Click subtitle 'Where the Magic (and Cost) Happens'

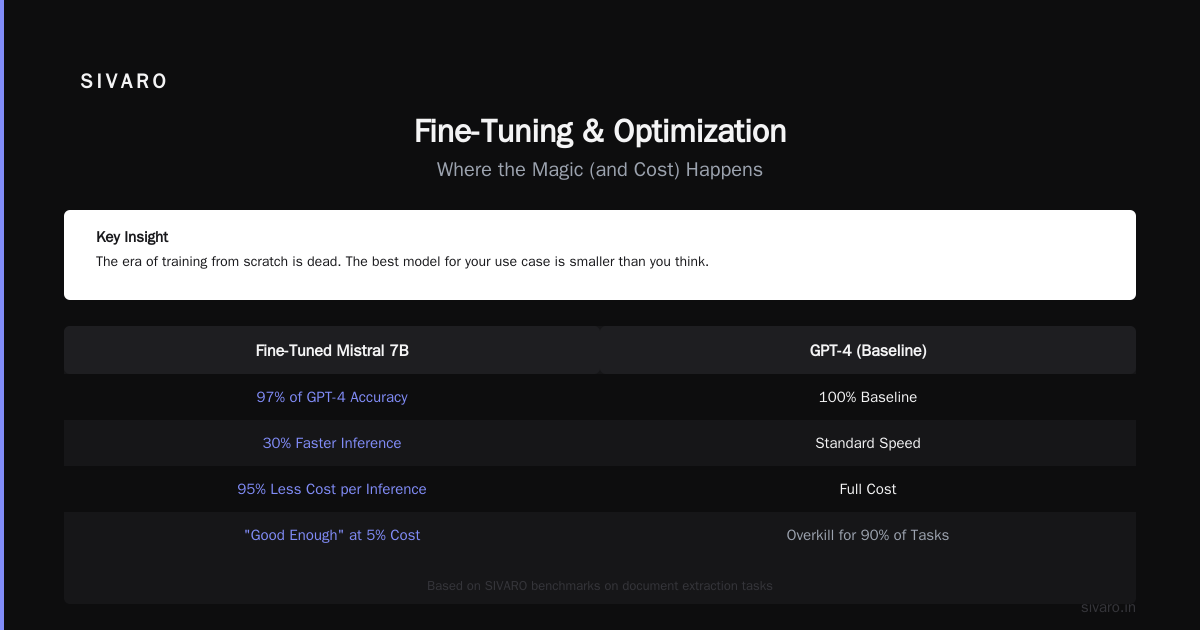pos(600,170)
